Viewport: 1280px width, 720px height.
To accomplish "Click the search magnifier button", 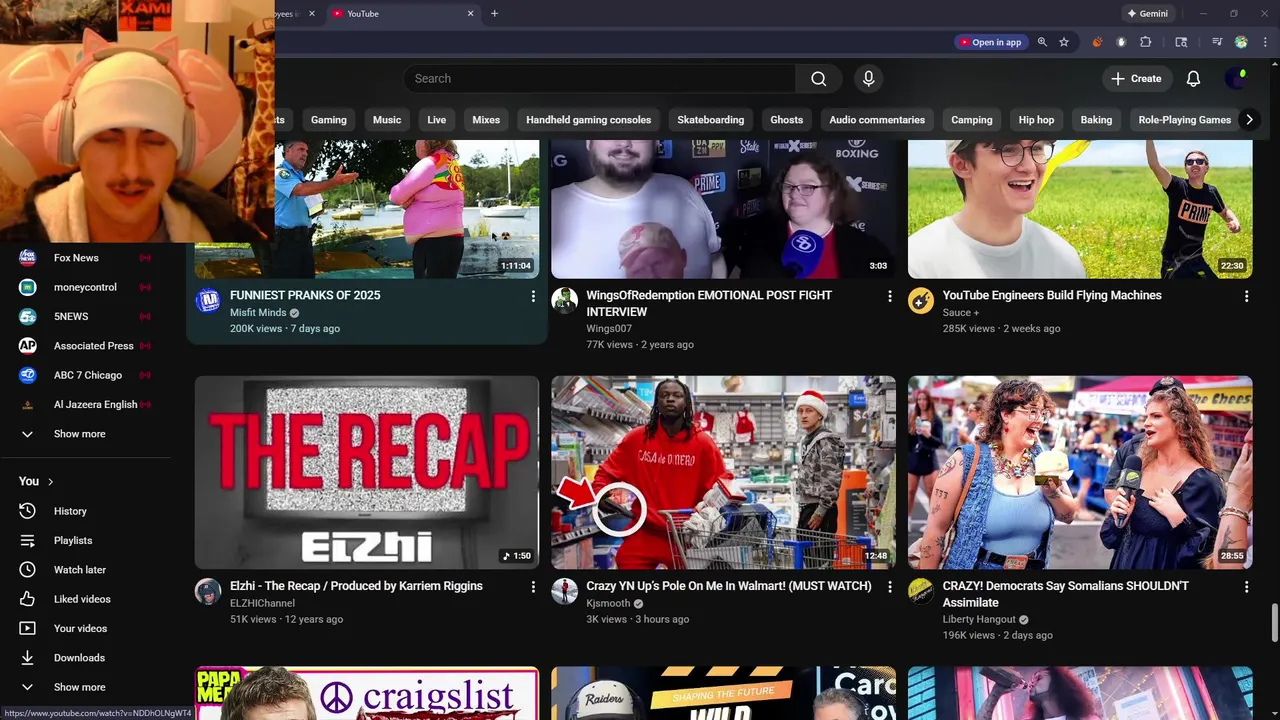I will pos(818,79).
